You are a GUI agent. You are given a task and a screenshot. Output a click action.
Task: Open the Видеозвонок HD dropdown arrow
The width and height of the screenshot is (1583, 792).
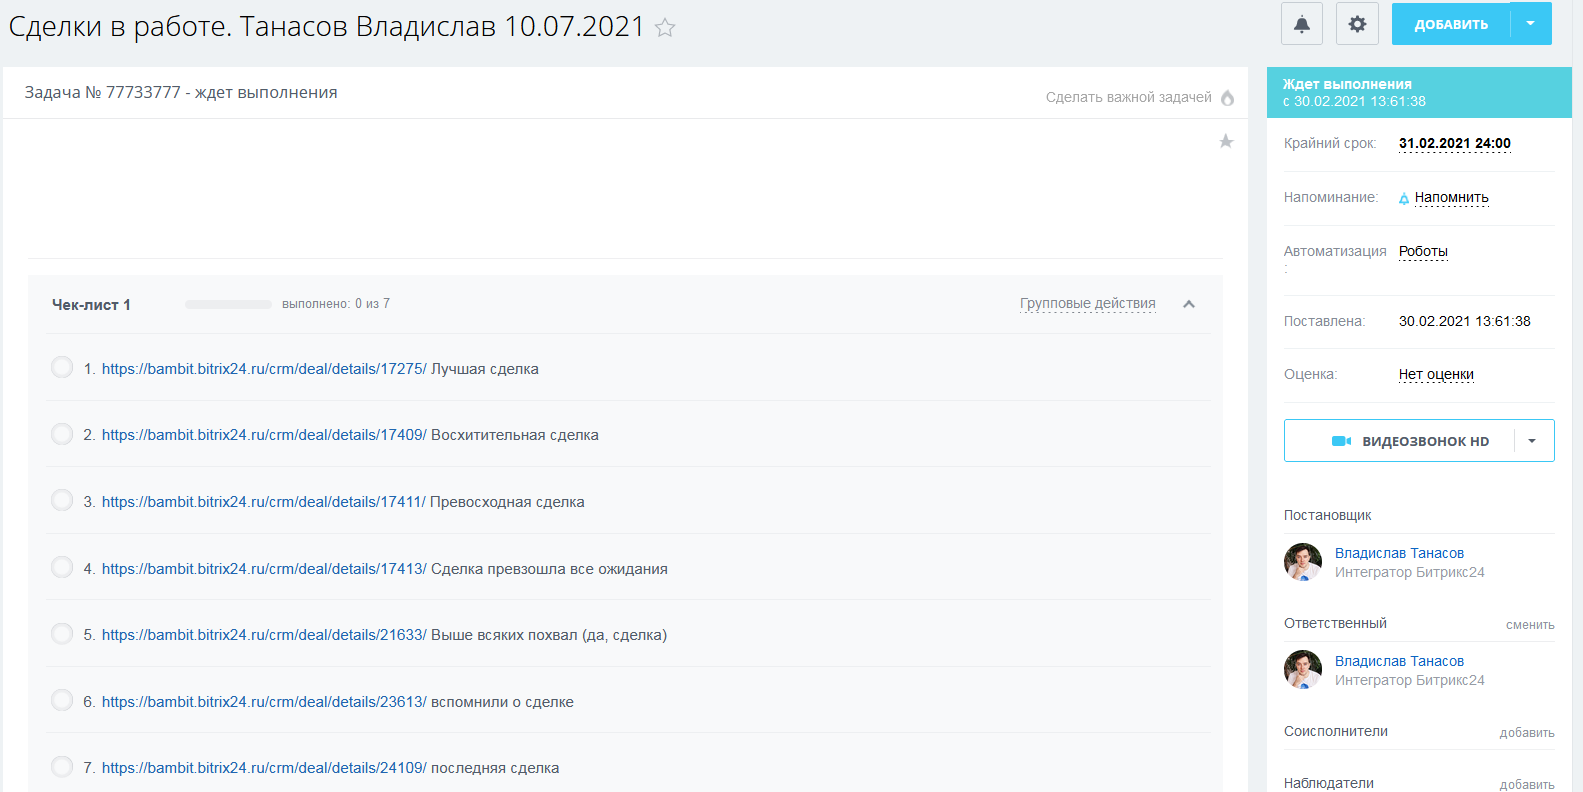point(1532,441)
